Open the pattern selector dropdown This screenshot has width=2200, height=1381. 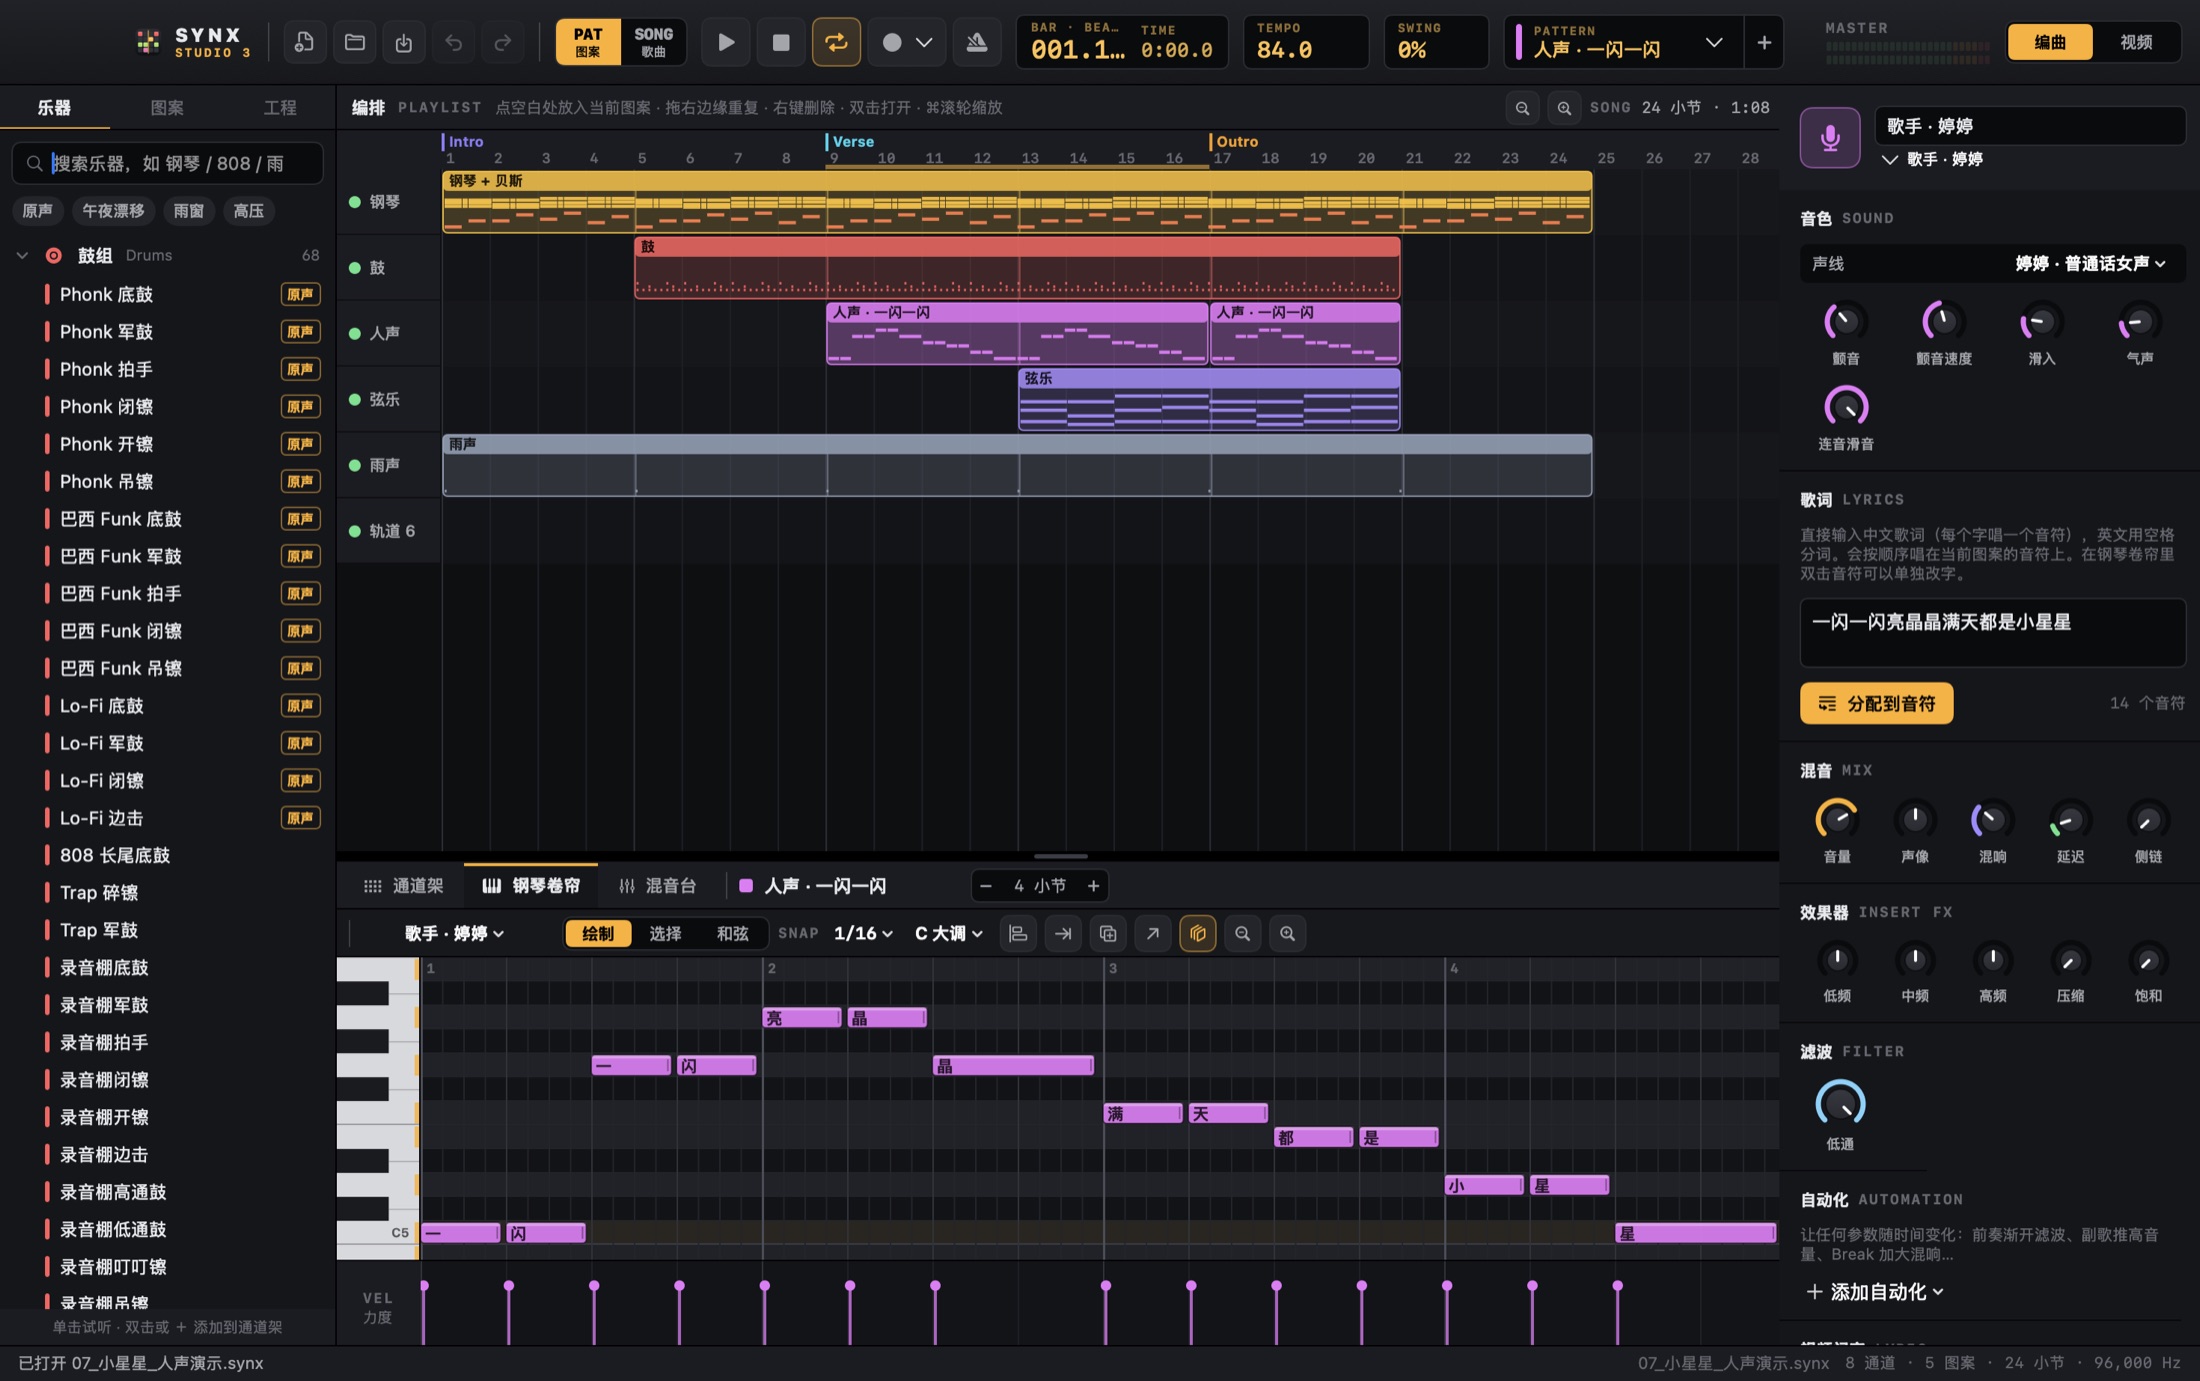(1713, 42)
